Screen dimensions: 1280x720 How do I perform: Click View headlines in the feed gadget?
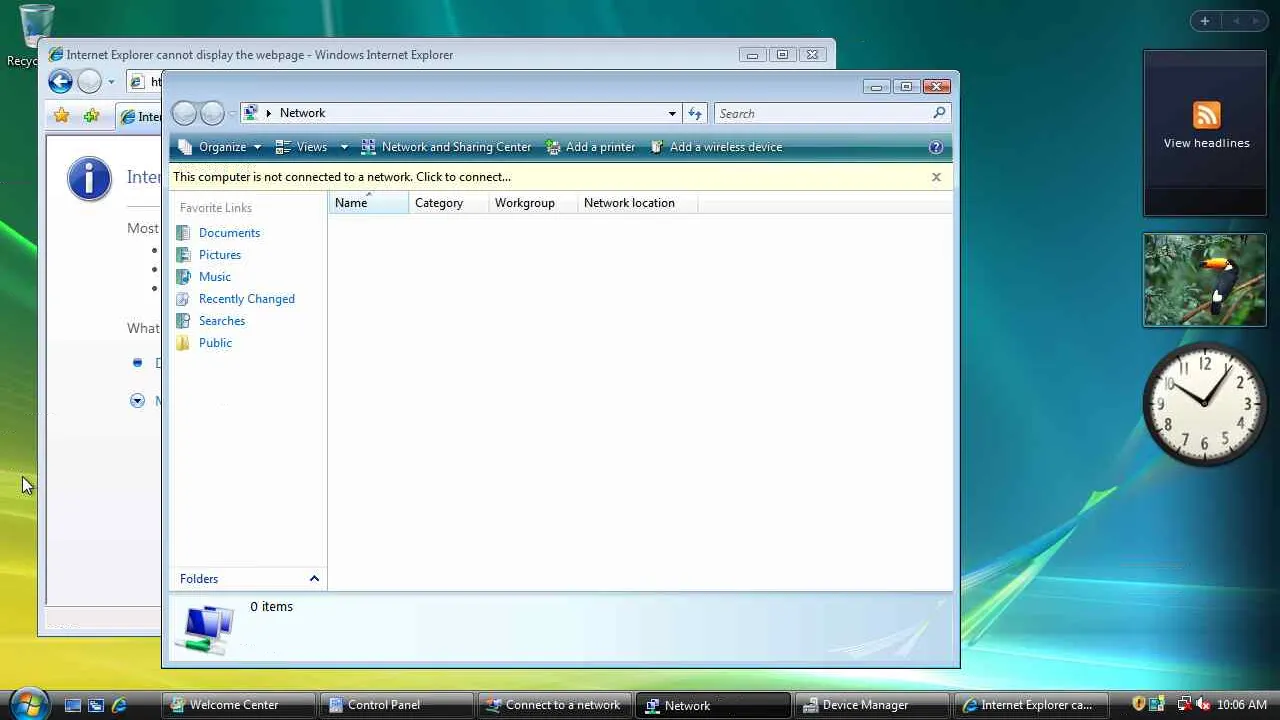[x=1206, y=143]
